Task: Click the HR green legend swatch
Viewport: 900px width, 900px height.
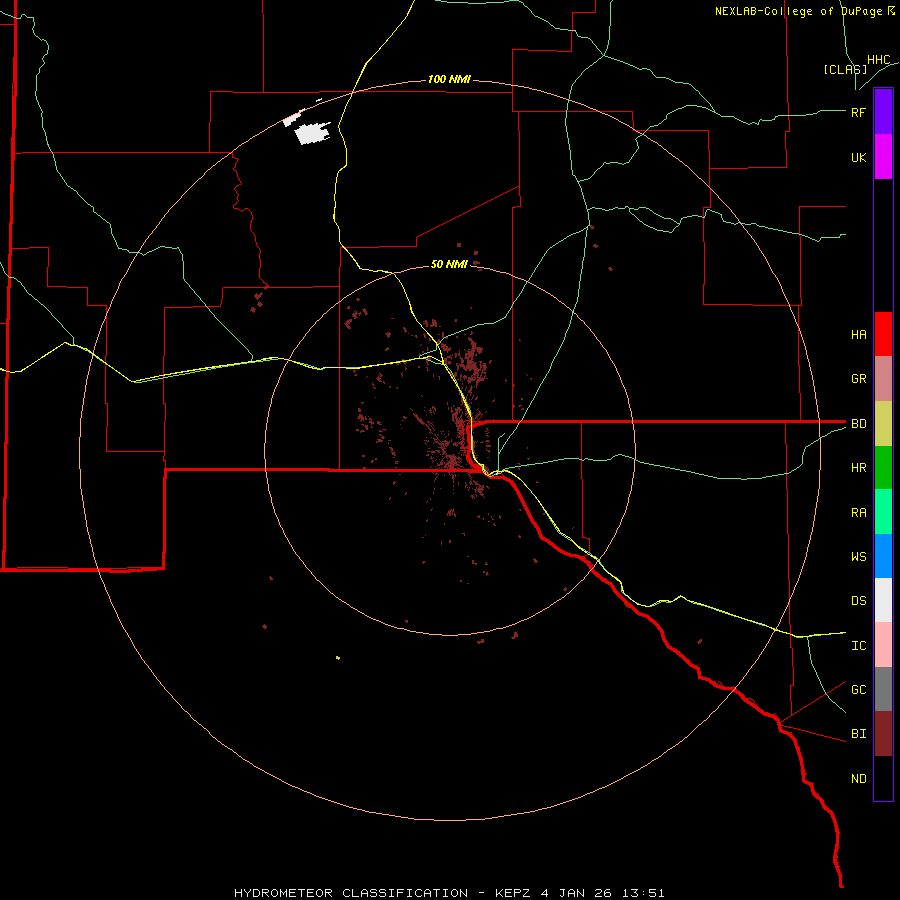Action: (883, 468)
